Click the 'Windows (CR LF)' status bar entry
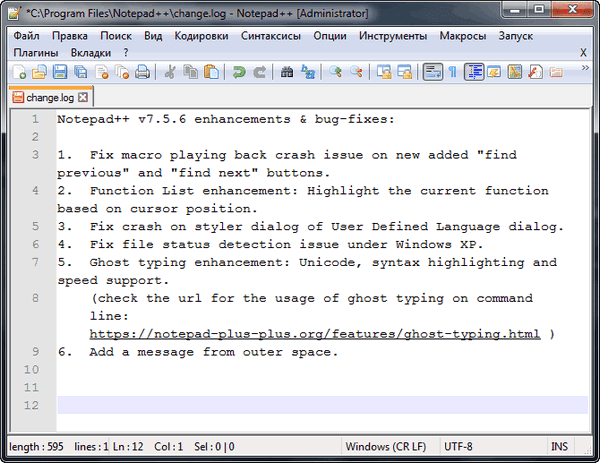600x463 pixels. coord(386,447)
